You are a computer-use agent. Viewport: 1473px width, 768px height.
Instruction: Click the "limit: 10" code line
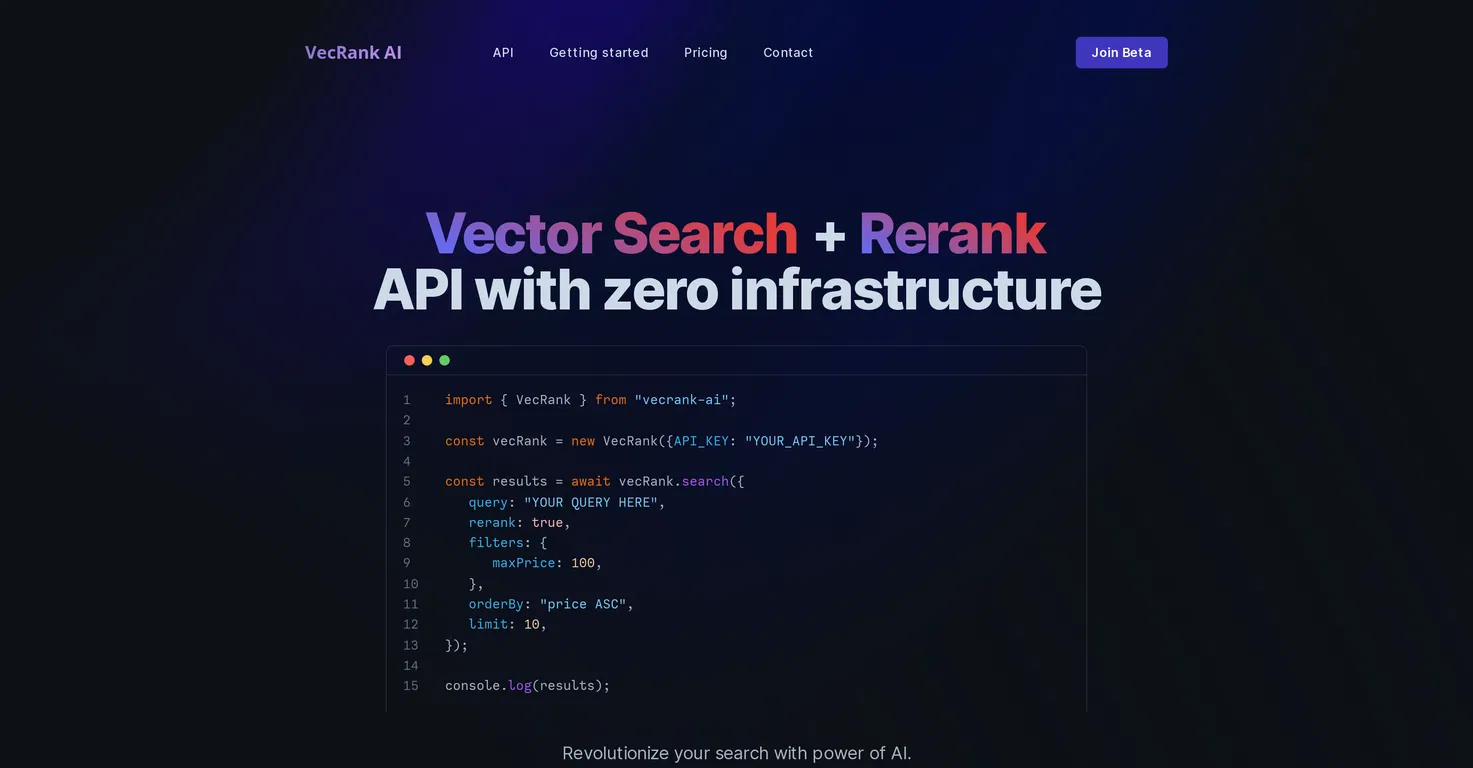coord(508,624)
